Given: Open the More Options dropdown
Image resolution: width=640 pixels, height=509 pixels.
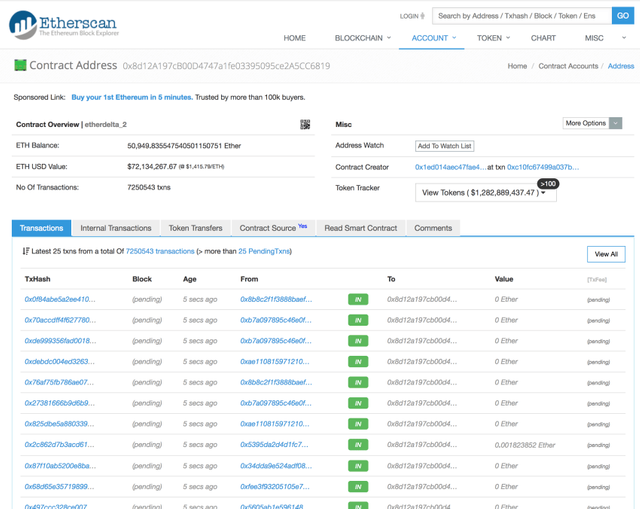Looking at the screenshot, I should (592, 123).
